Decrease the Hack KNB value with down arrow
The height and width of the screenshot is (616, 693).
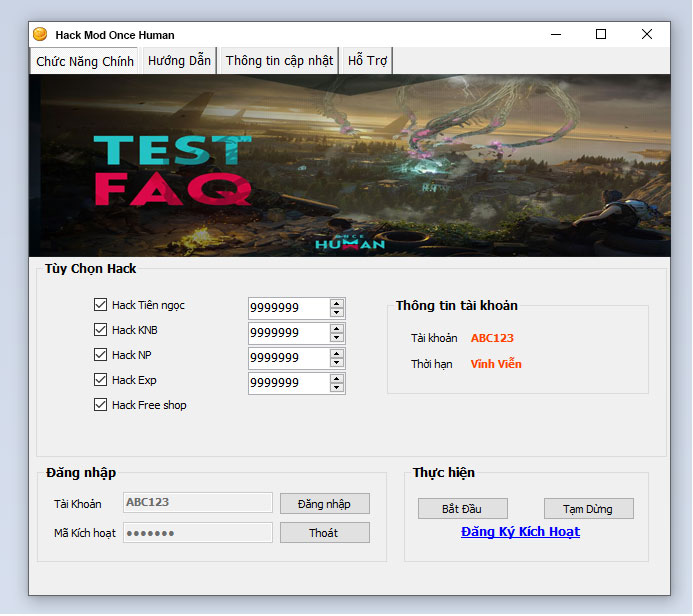click(337, 338)
